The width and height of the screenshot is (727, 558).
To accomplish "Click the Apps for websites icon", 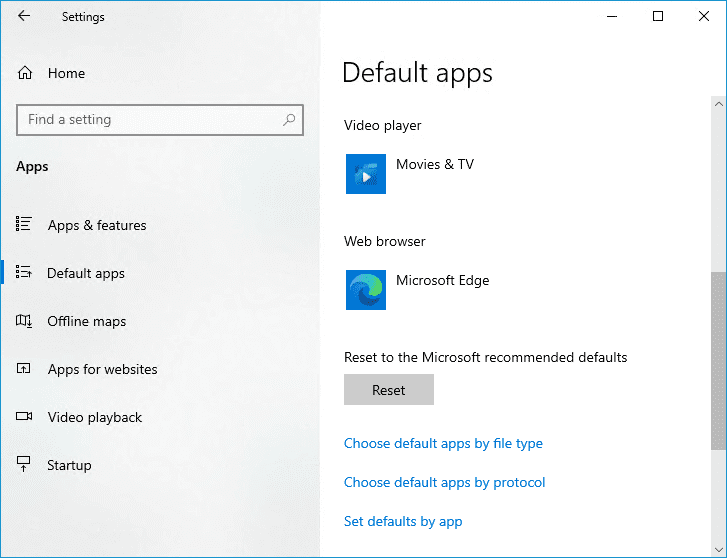I will [24, 368].
